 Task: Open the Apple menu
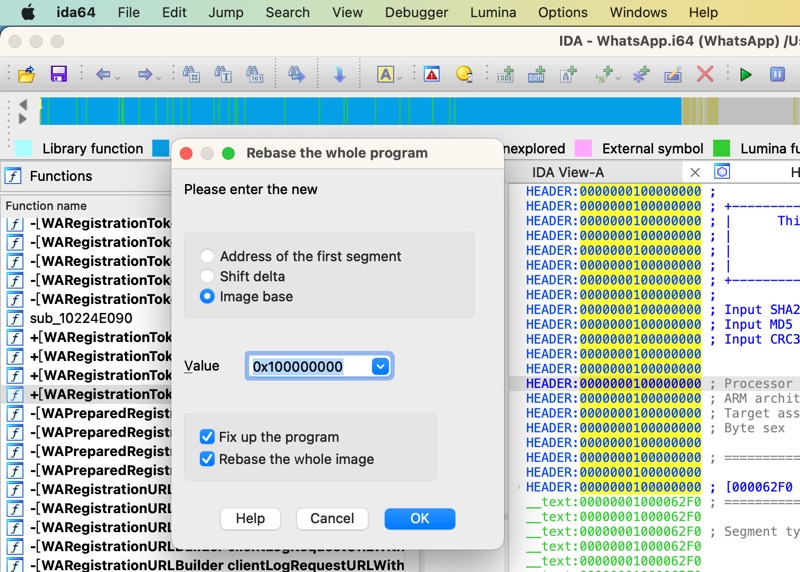[28, 12]
